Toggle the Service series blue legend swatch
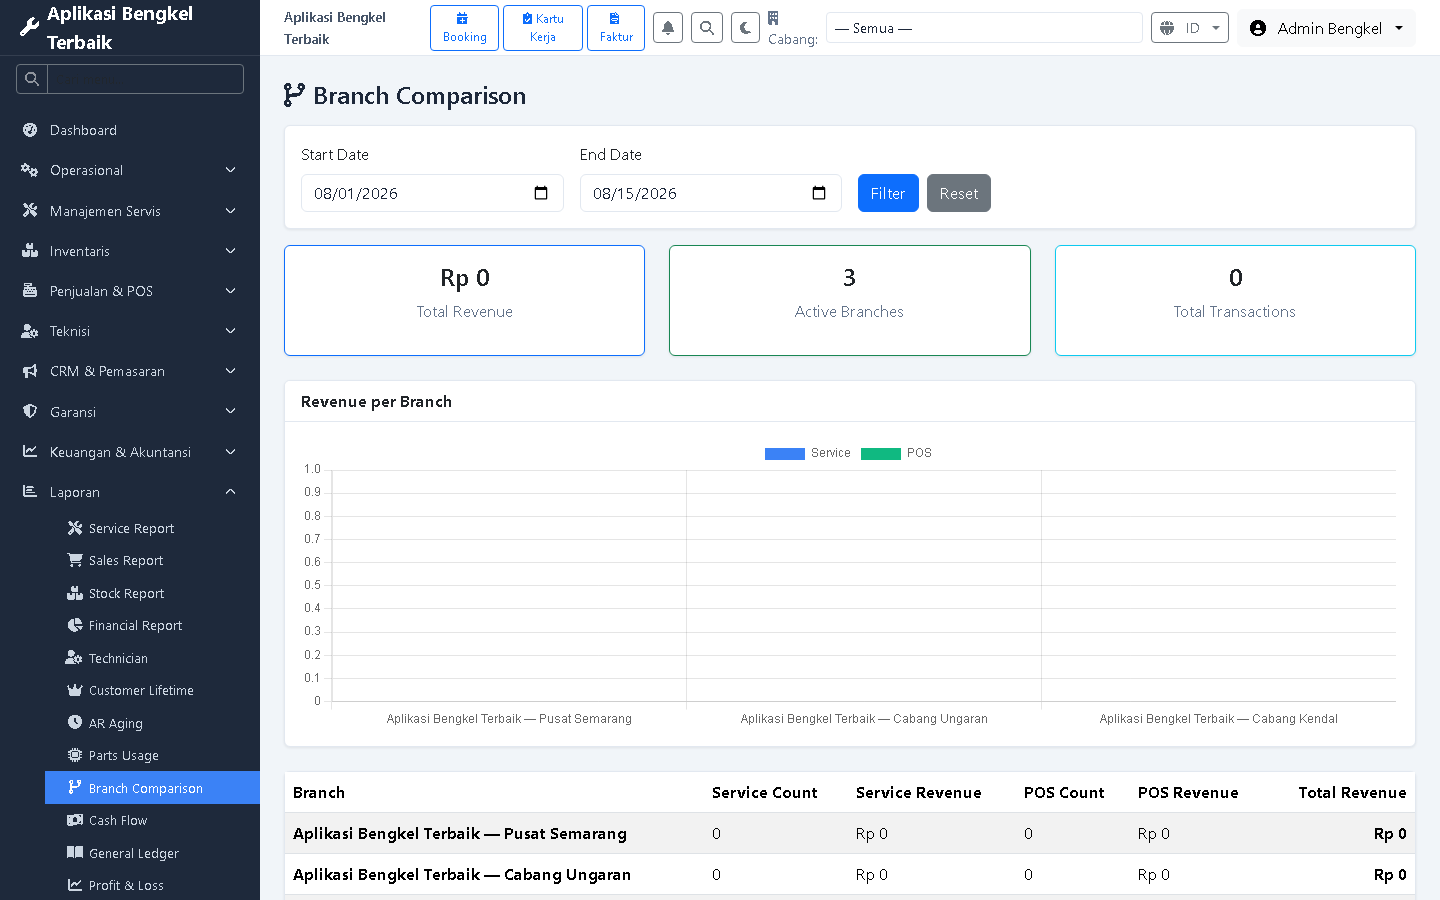The image size is (1440, 900). pyautogui.click(x=785, y=453)
